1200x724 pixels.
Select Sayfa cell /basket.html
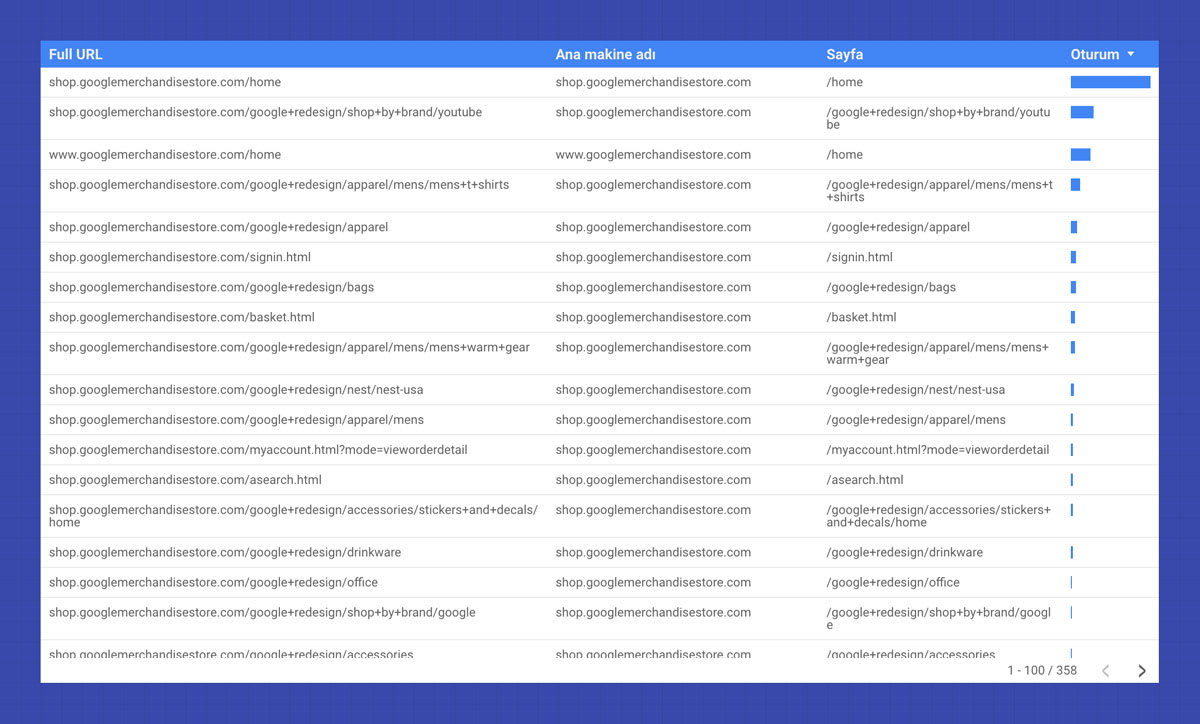(x=862, y=317)
